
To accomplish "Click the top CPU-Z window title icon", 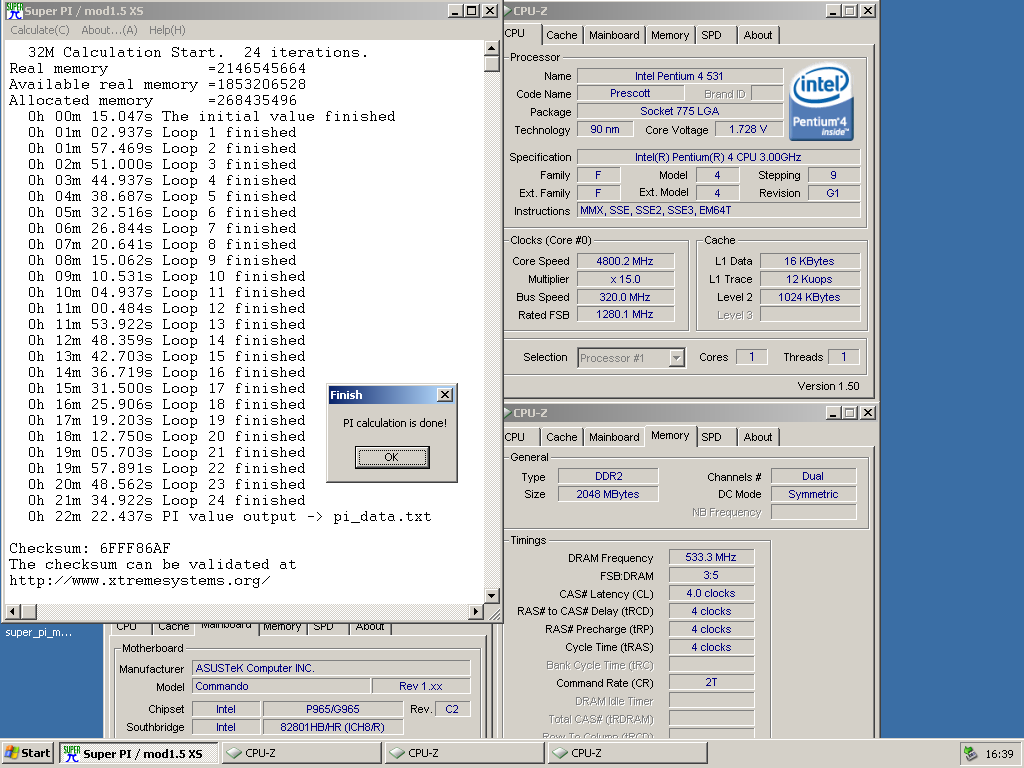I will coord(508,10).
